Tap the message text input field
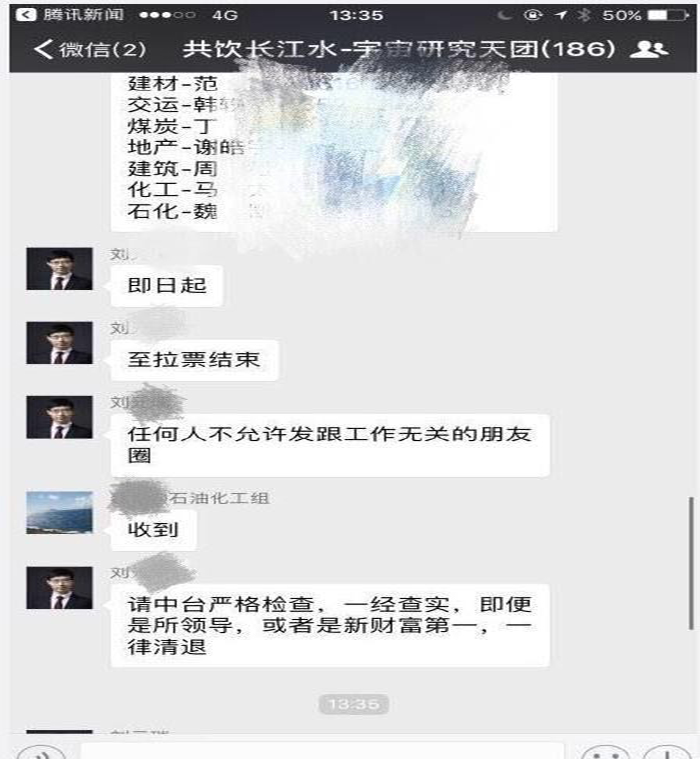The width and height of the screenshot is (700, 759). click(x=322, y=752)
